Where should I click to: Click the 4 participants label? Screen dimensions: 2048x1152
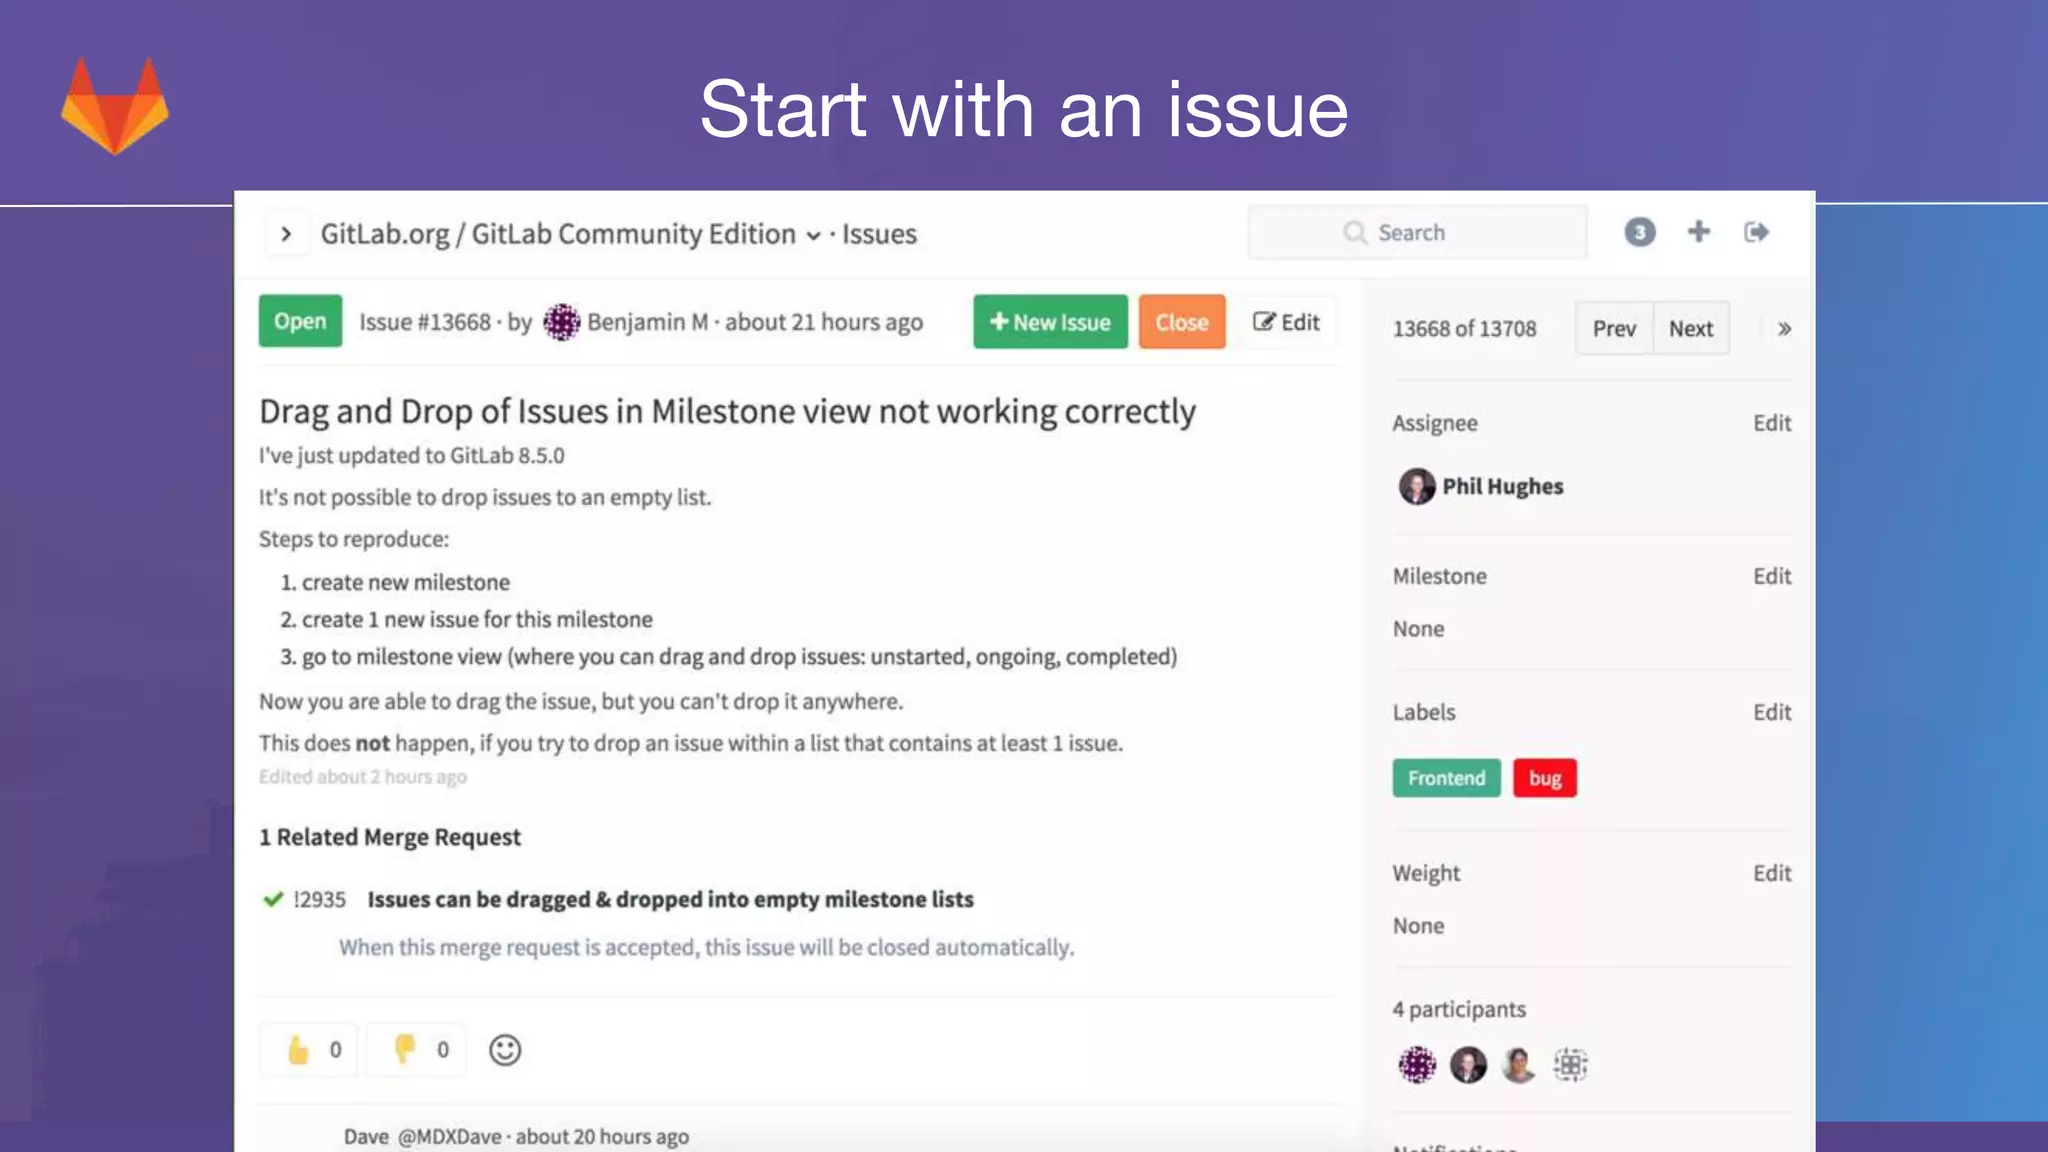tap(1459, 1009)
